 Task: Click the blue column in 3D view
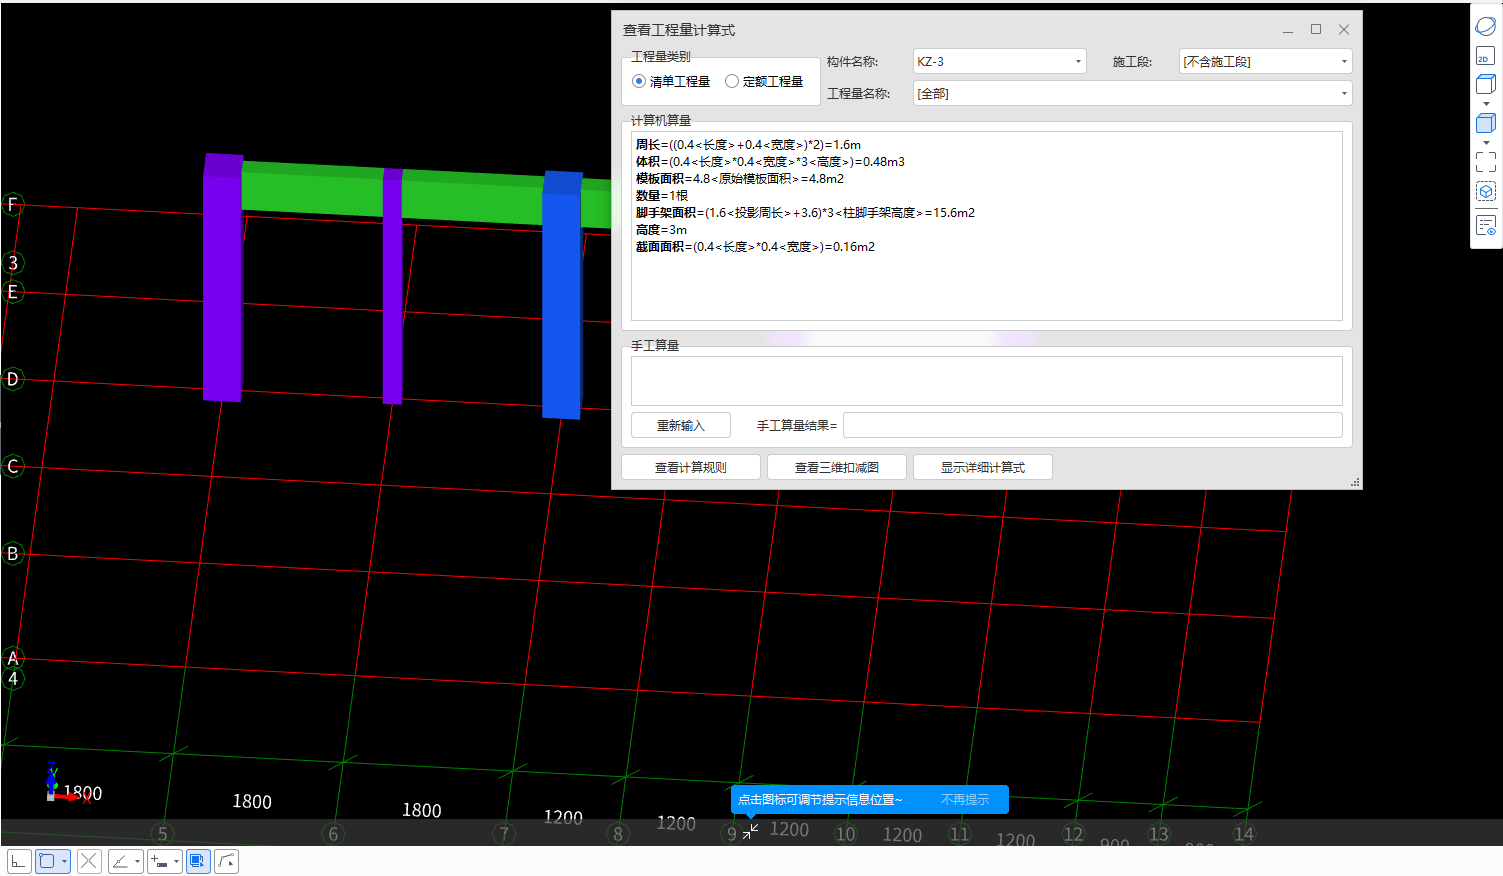(x=562, y=295)
